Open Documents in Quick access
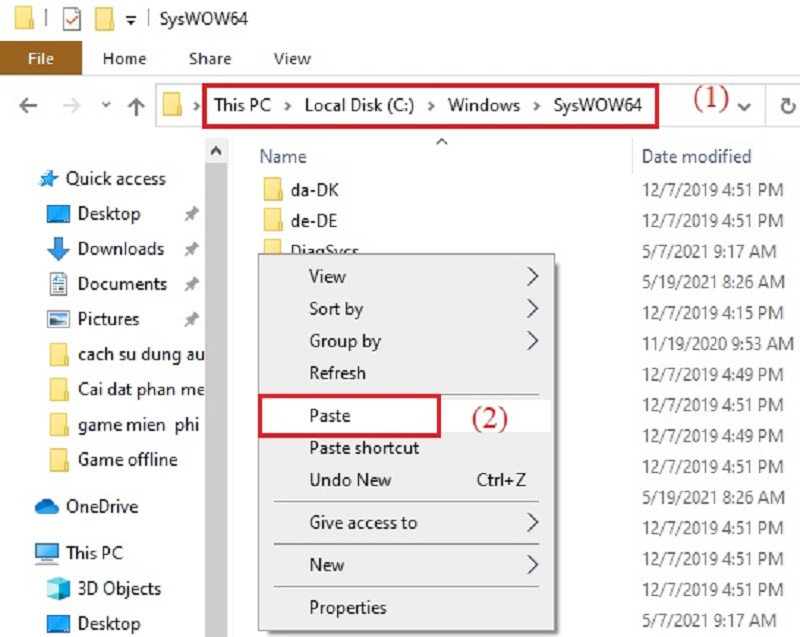 [122, 284]
